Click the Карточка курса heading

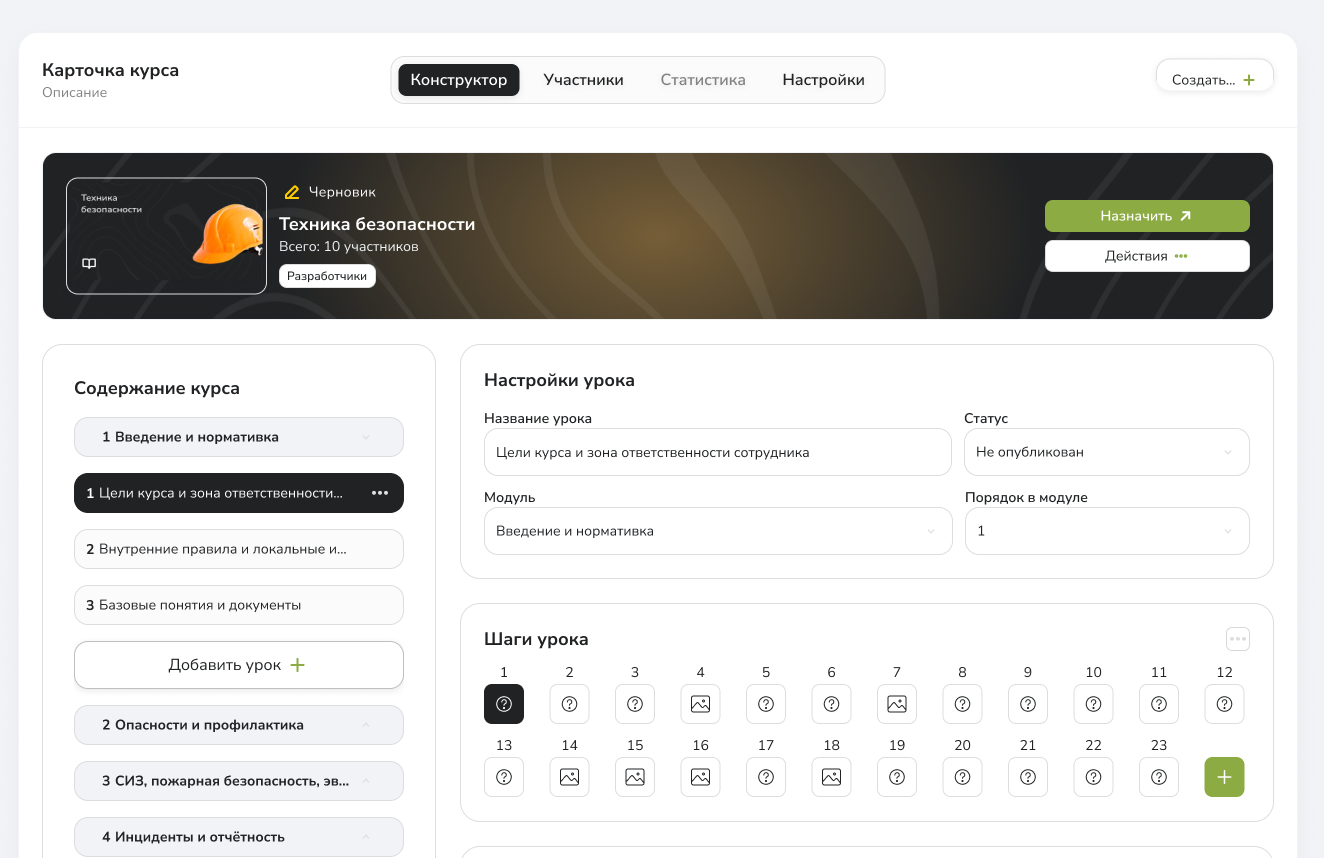[x=110, y=70]
